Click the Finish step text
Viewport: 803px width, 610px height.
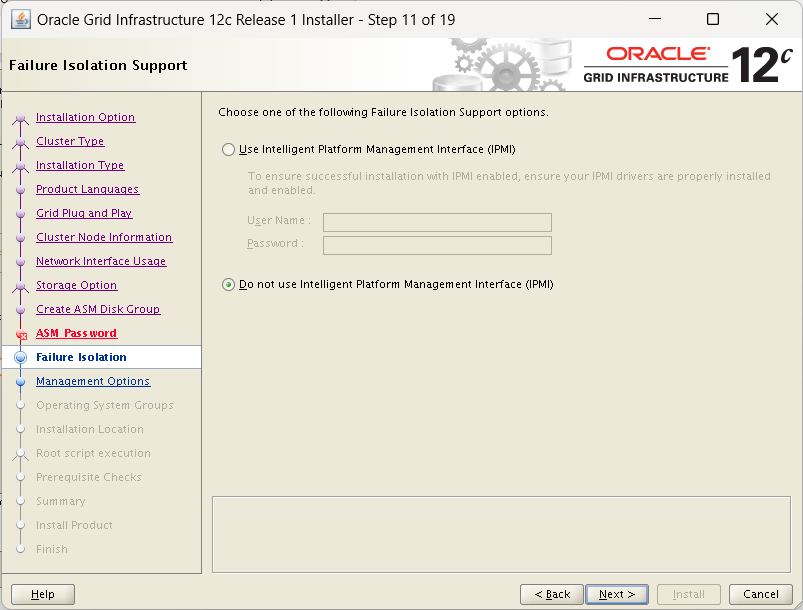coord(52,549)
